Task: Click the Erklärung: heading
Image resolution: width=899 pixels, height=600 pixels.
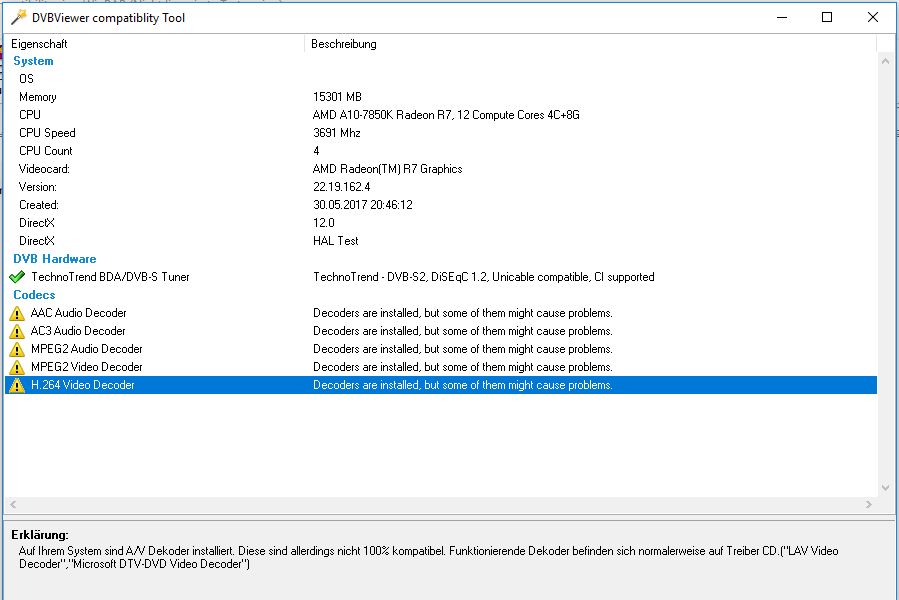Action: tap(40, 535)
